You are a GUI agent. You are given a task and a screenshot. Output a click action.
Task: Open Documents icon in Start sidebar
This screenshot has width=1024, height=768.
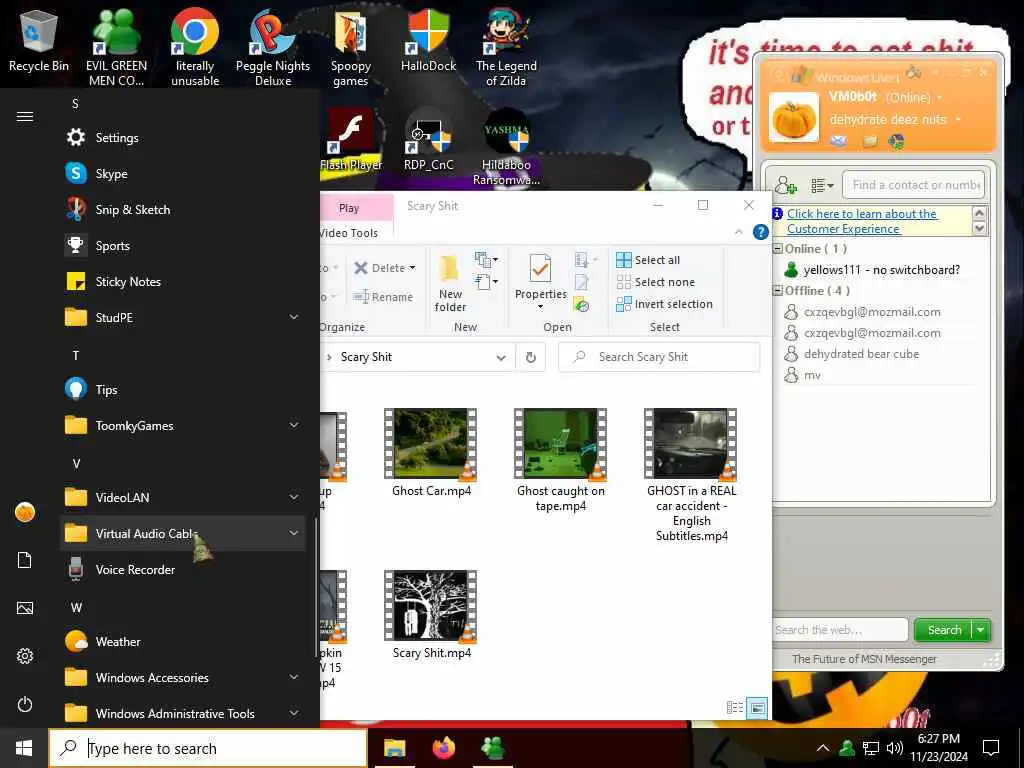click(25, 560)
